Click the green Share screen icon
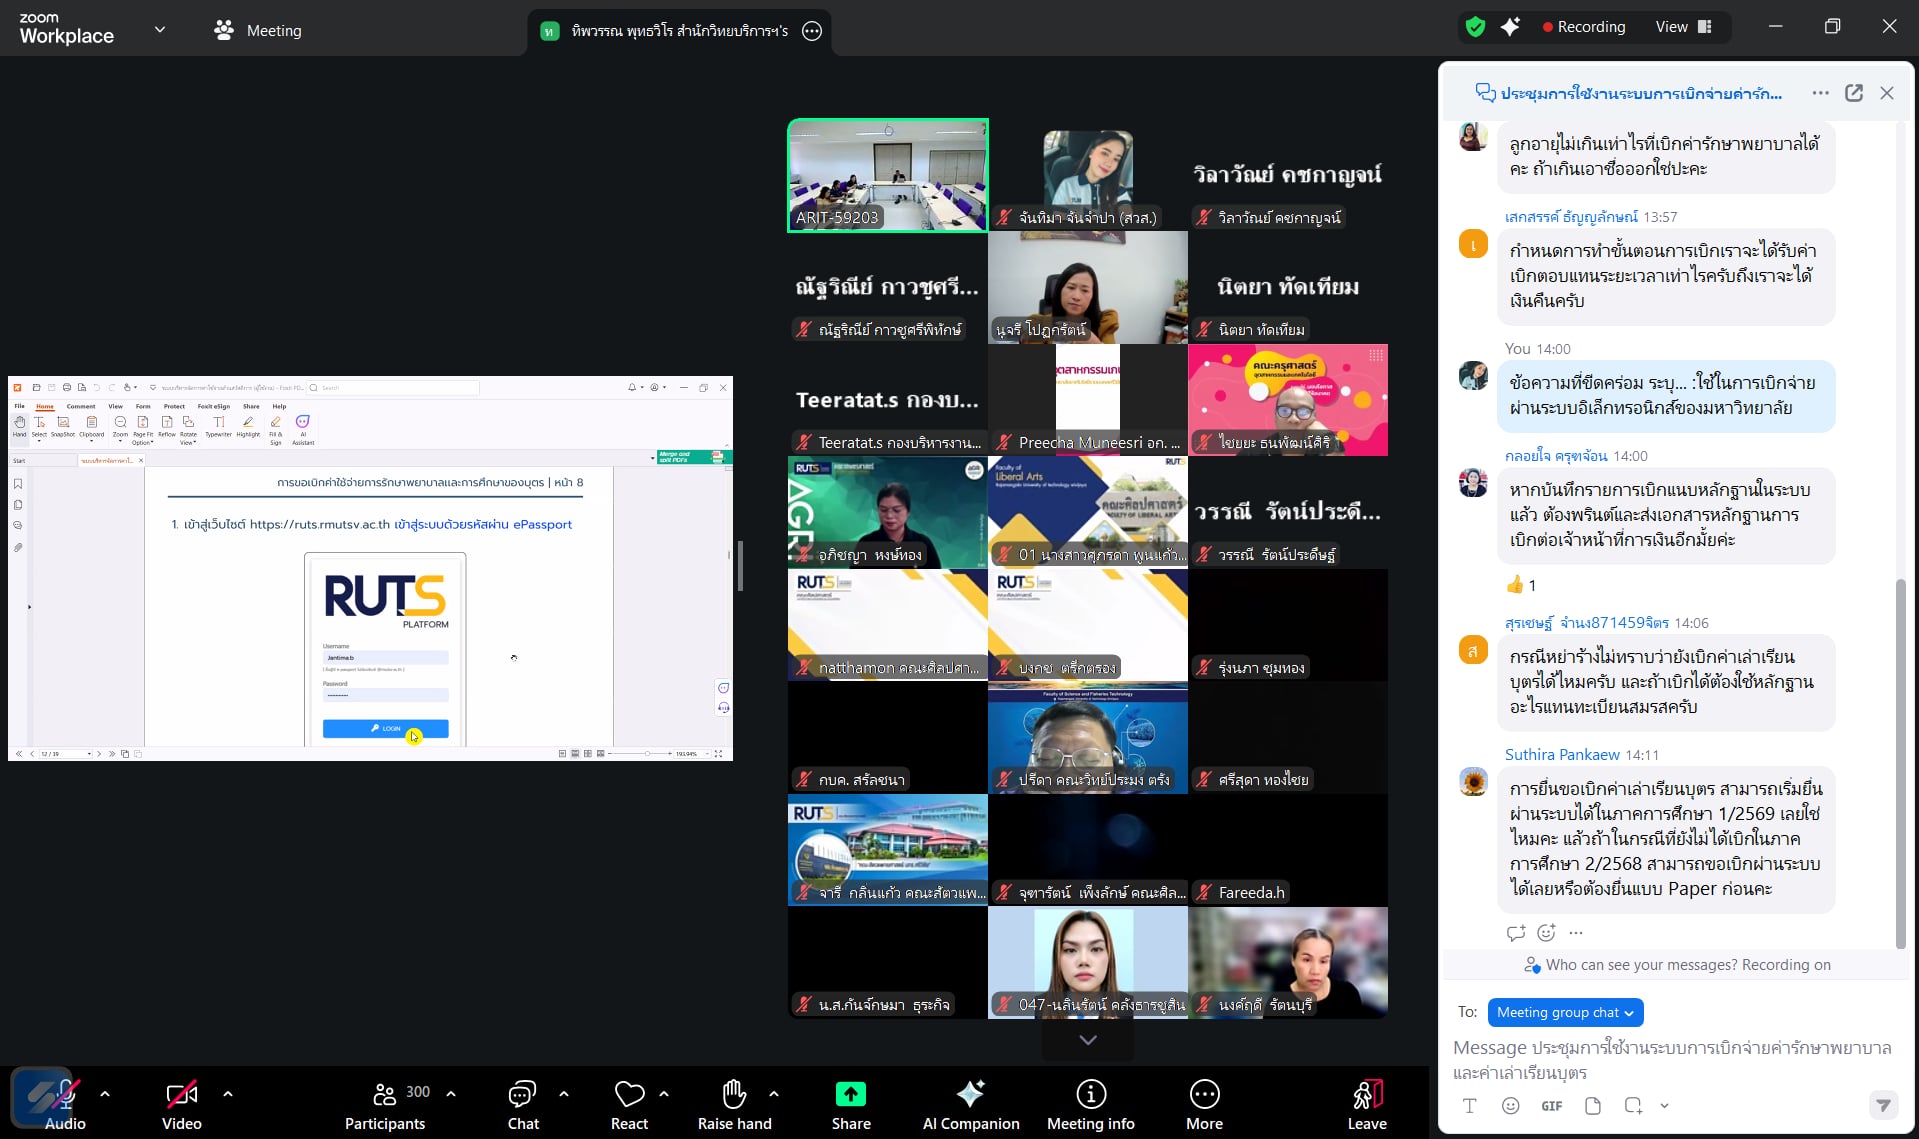The width and height of the screenshot is (1919, 1139). (850, 1095)
